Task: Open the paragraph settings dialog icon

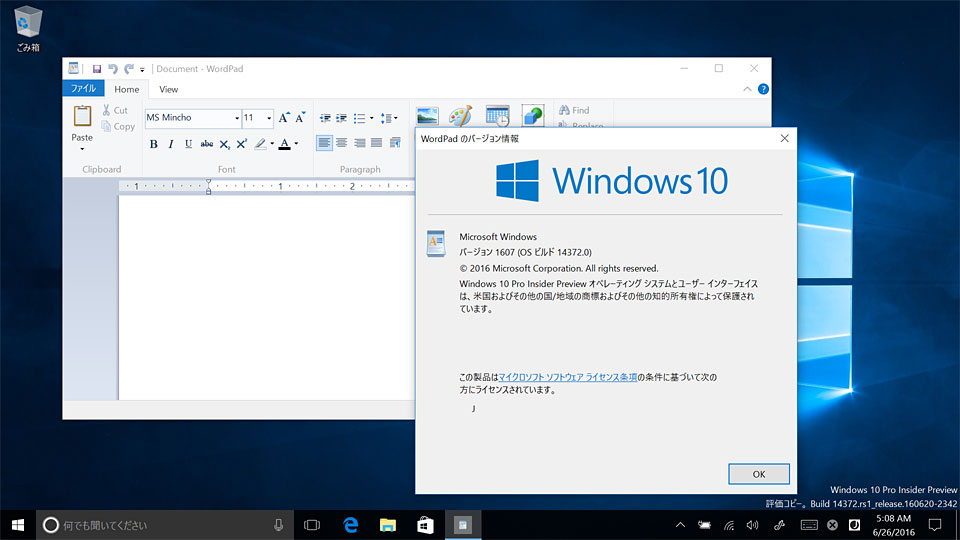Action: click(395, 143)
